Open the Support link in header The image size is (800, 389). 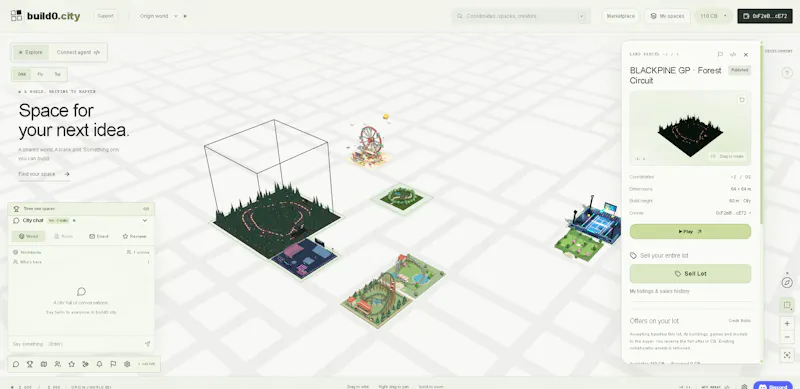(106, 16)
